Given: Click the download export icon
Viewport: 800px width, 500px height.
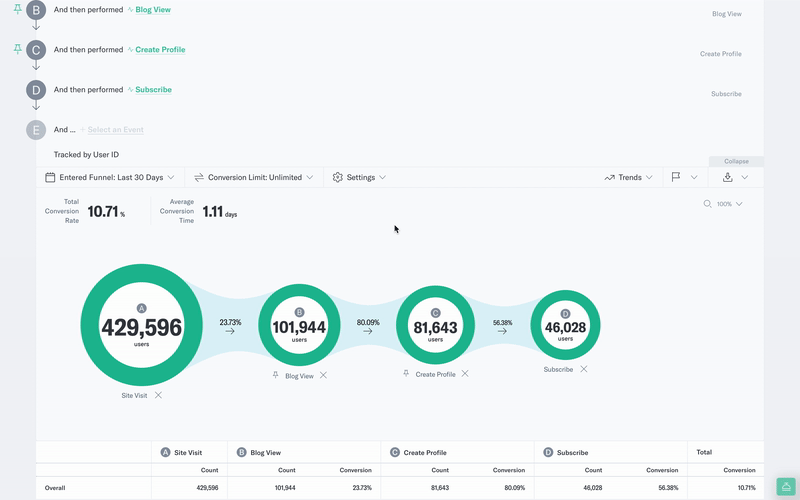Looking at the screenshot, I should 728,177.
